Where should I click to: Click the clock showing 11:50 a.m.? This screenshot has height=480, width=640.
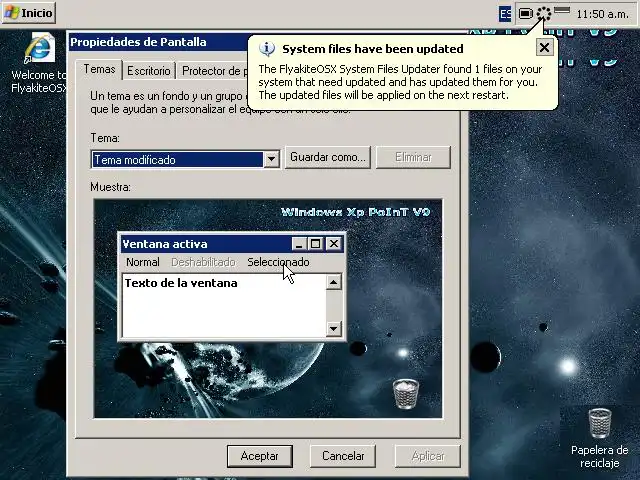coord(602,14)
